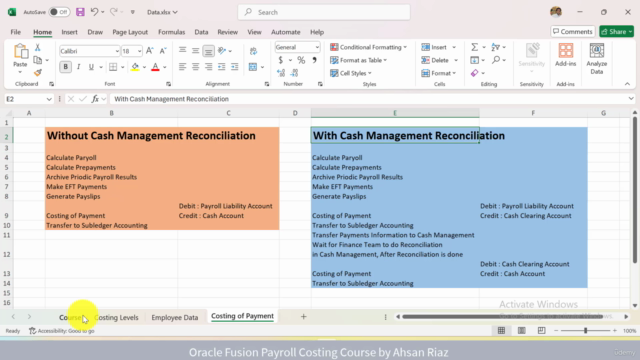The height and width of the screenshot is (360, 640).
Task: Open the Add-ins icon
Action: [565, 55]
